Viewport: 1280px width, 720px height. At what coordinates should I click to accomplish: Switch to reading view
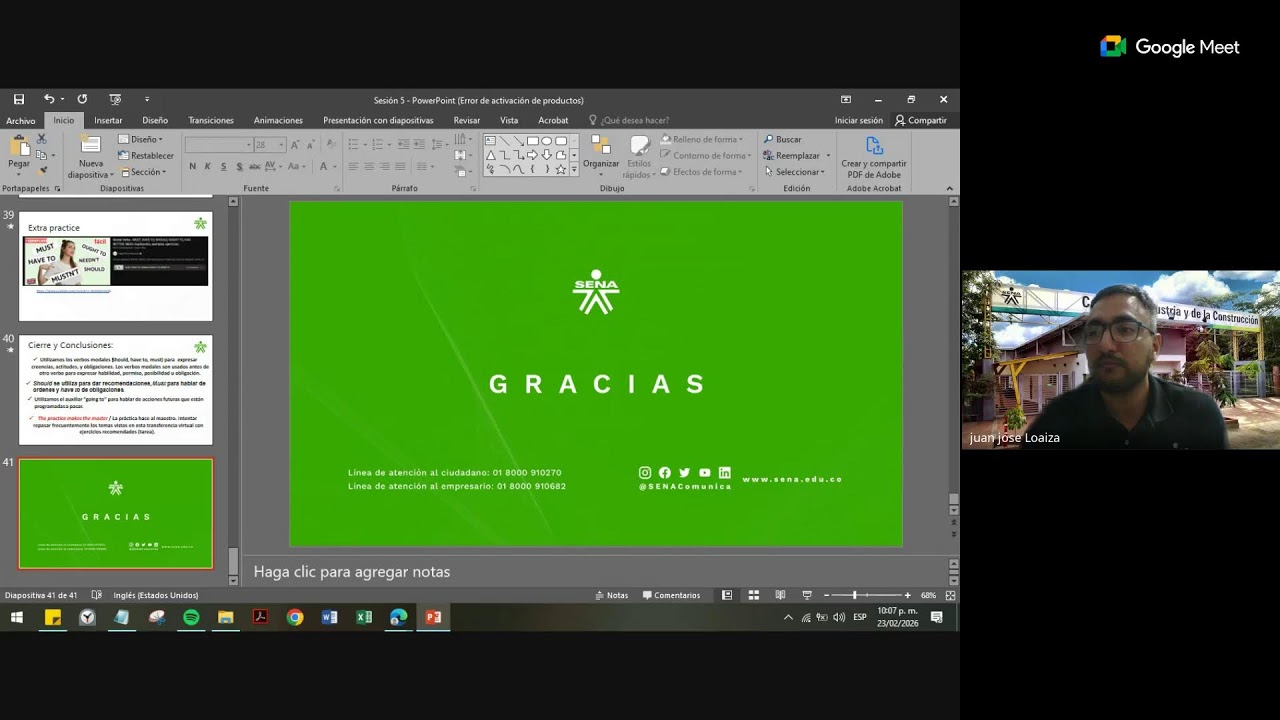pyautogui.click(x=780, y=595)
